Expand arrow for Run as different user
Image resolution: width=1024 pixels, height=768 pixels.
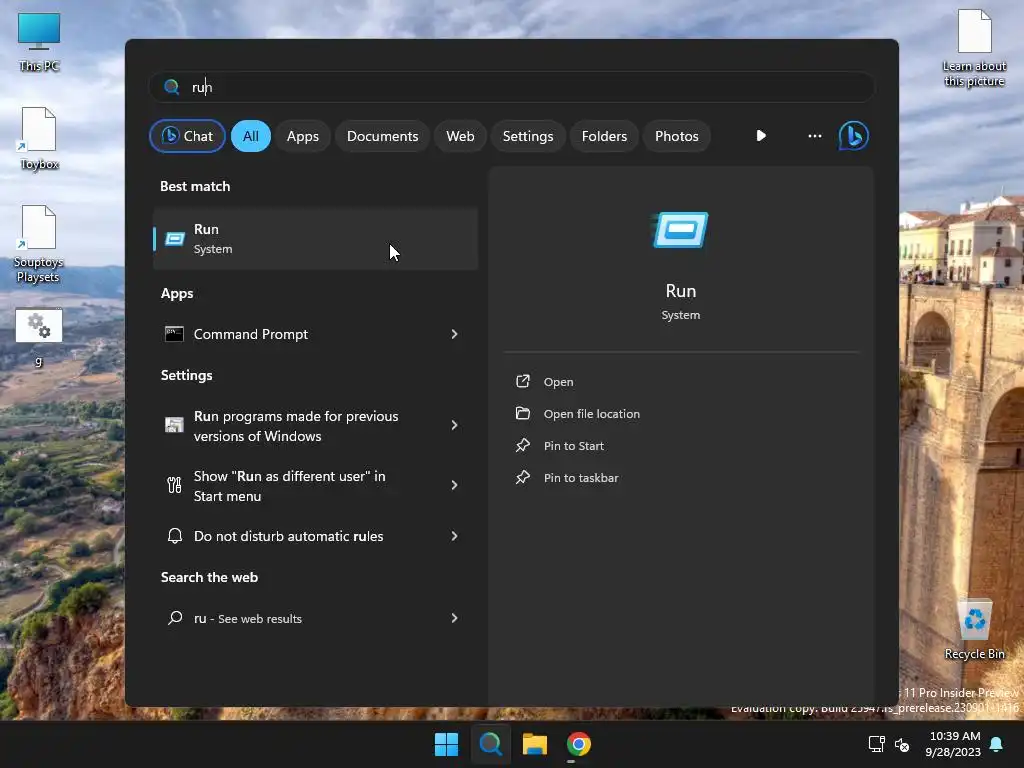click(x=455, y=485)
